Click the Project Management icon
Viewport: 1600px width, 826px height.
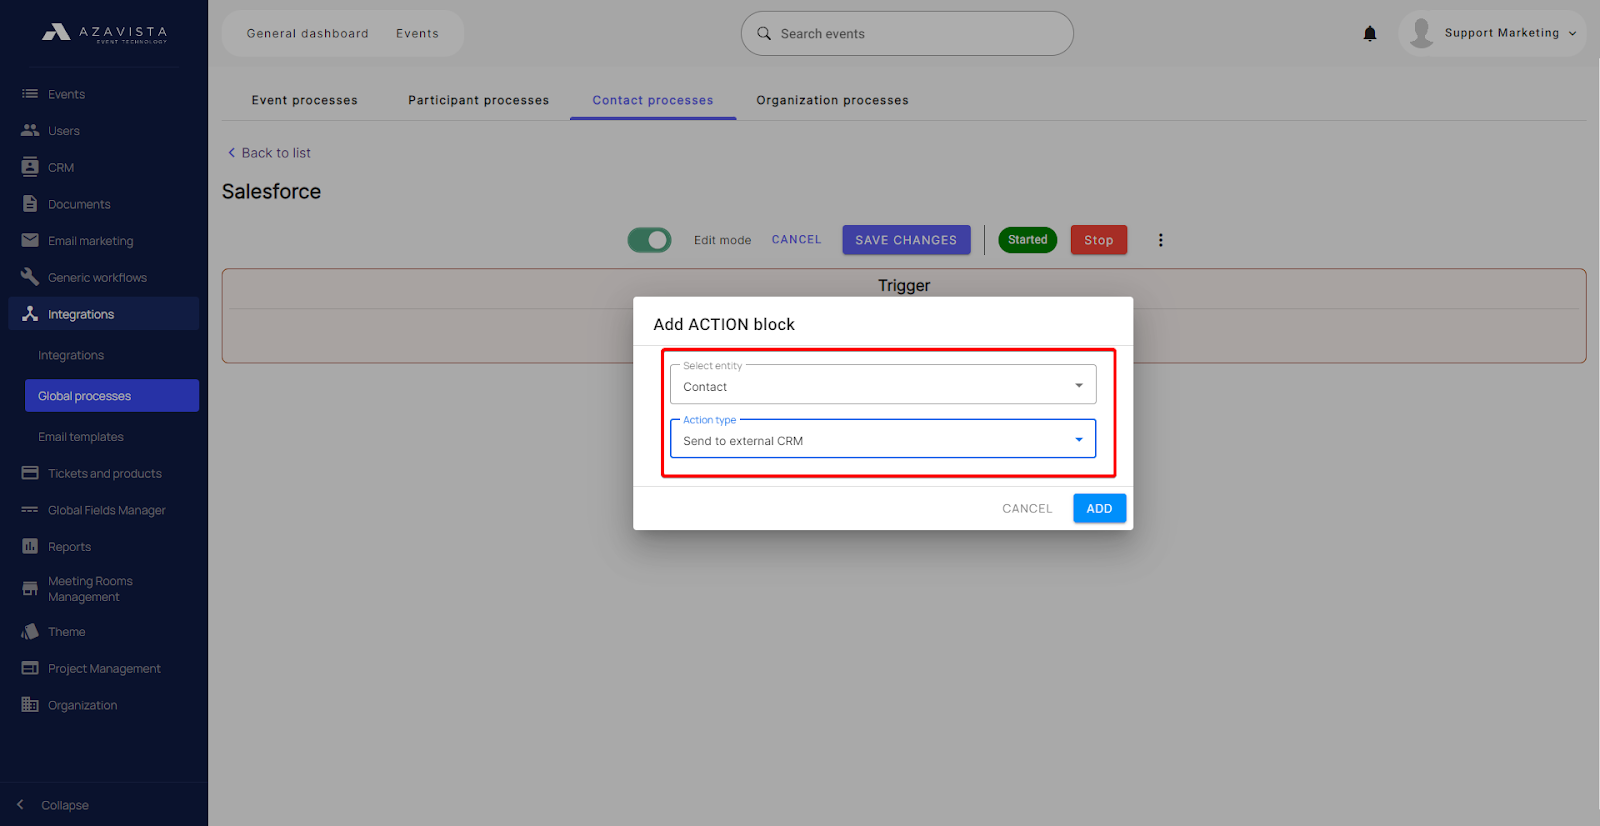tap(30, 668)
